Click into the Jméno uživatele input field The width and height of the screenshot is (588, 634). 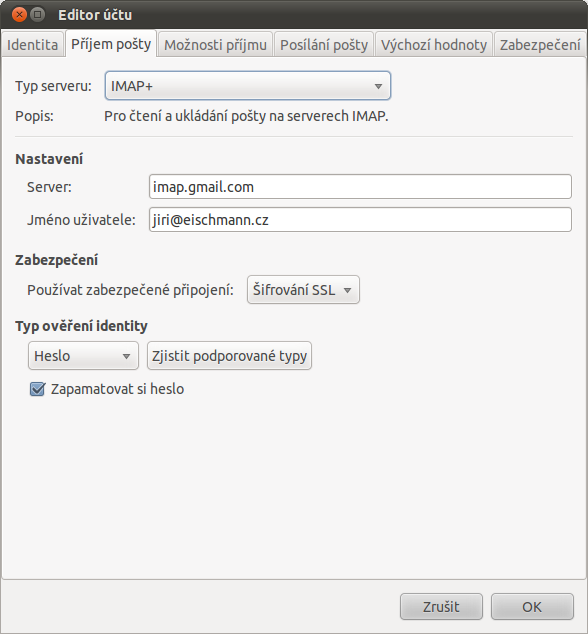click(x=360, y=220)
